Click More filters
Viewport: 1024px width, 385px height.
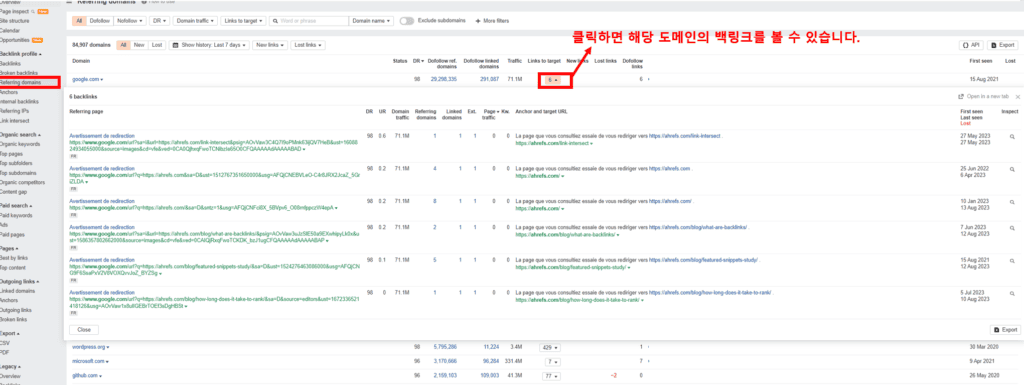click(492, 21)
